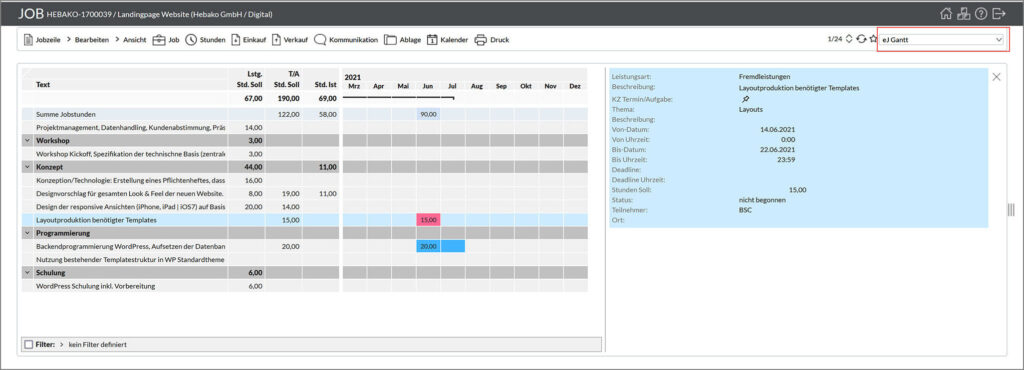Click the logout exit icon
The height and width of the screenshot is (370, 1024).
tap(999, 14)
